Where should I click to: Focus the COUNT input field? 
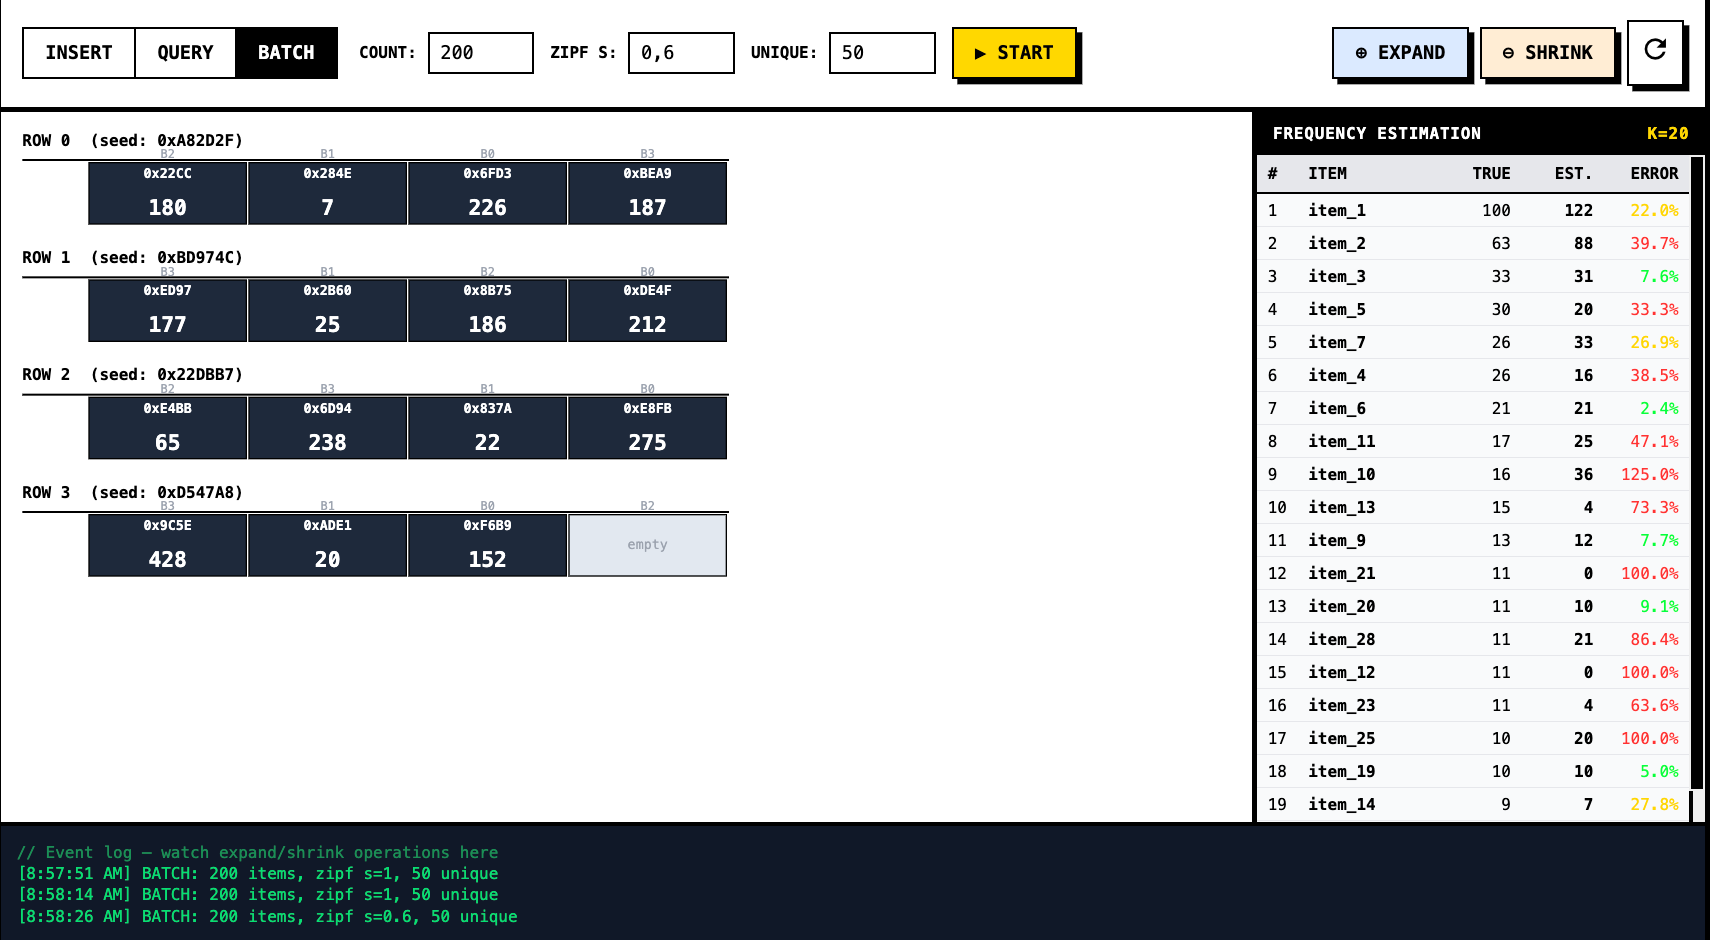point(480,53)
